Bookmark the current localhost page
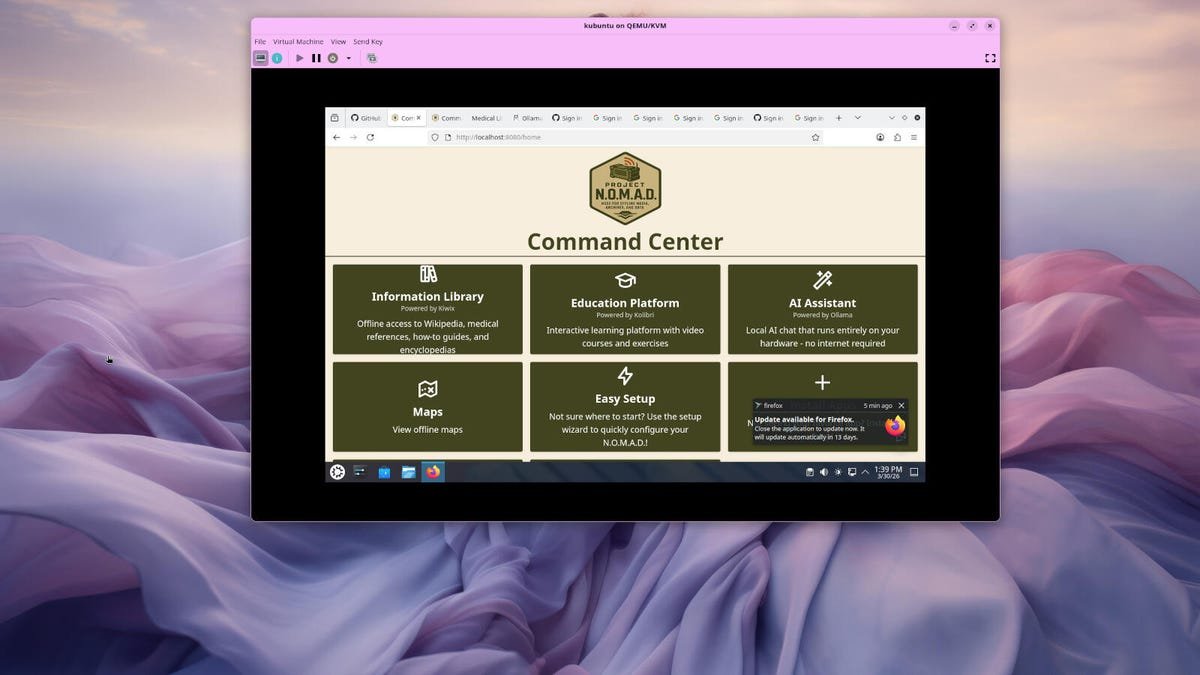The height and width of the screenshot is (675, 1200). click(815, 137)
